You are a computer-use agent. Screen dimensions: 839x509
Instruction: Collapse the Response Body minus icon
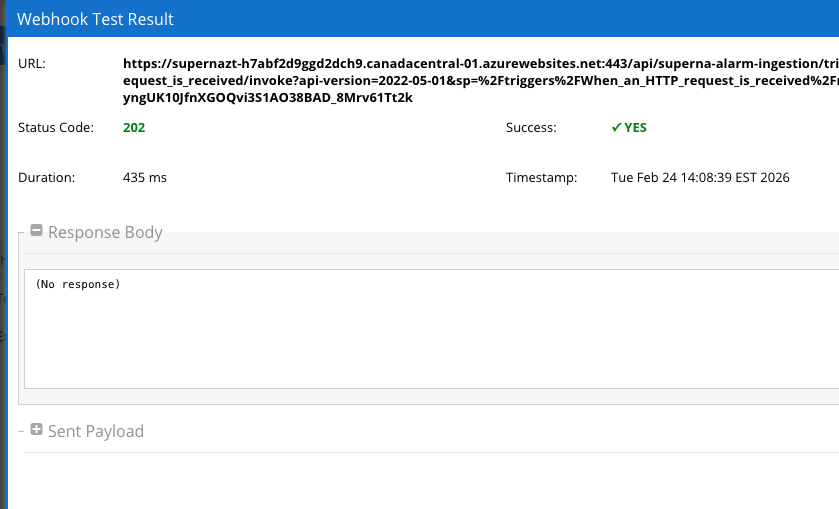[37, 231]
